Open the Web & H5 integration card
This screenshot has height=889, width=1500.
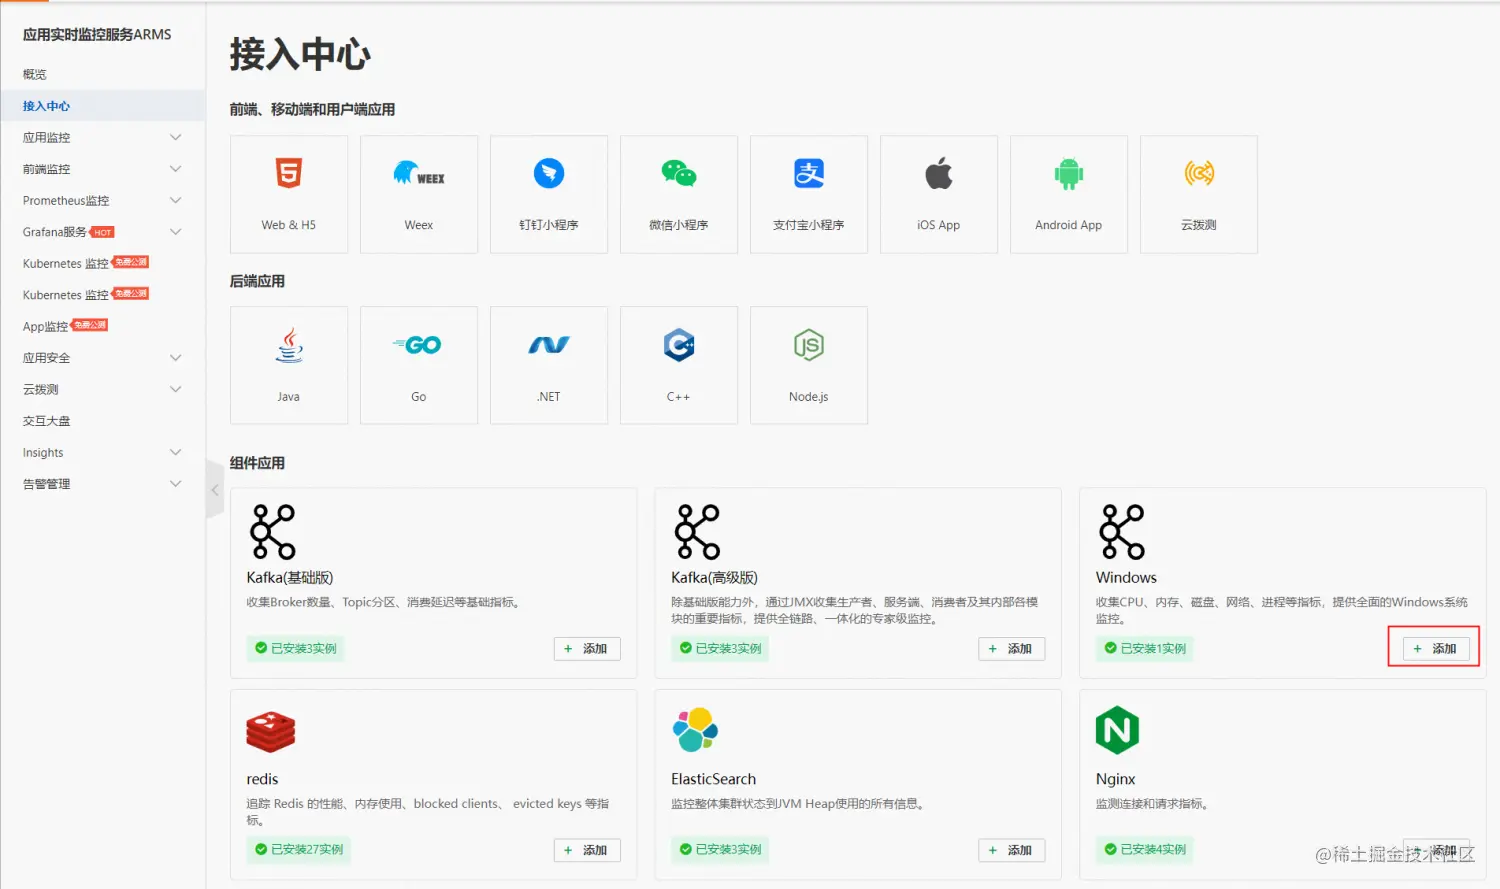(x=289, y=194)
